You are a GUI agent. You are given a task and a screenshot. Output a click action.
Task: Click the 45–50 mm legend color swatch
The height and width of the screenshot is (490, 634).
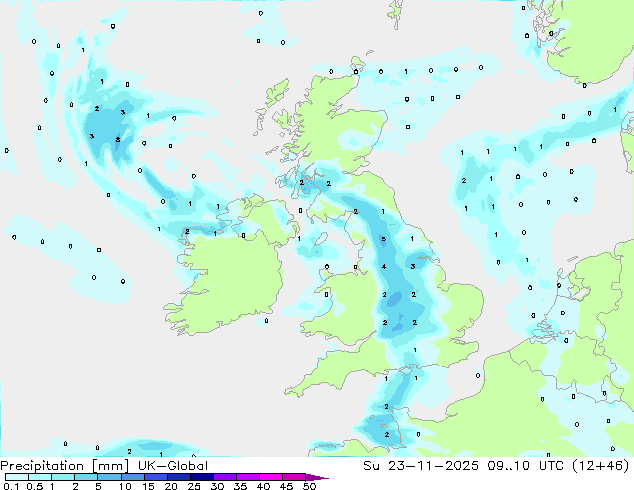294,477
